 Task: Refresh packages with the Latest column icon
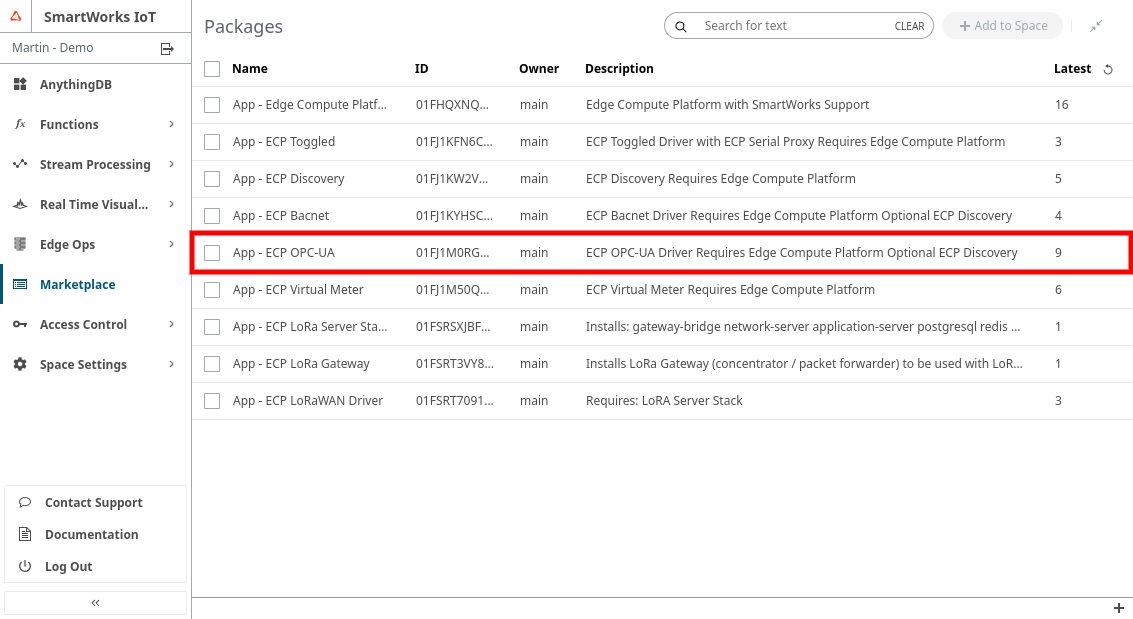(1108, 69)
